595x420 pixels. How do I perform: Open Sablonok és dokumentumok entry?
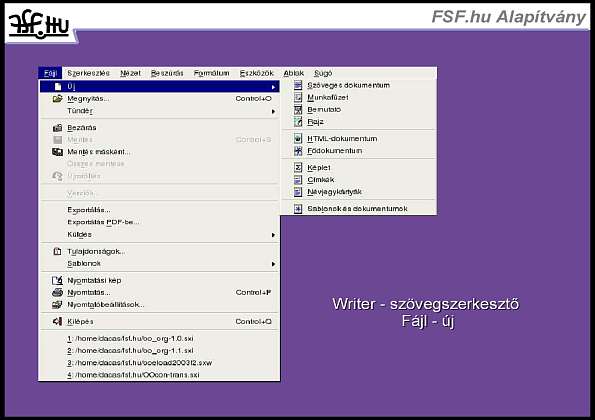359,208
